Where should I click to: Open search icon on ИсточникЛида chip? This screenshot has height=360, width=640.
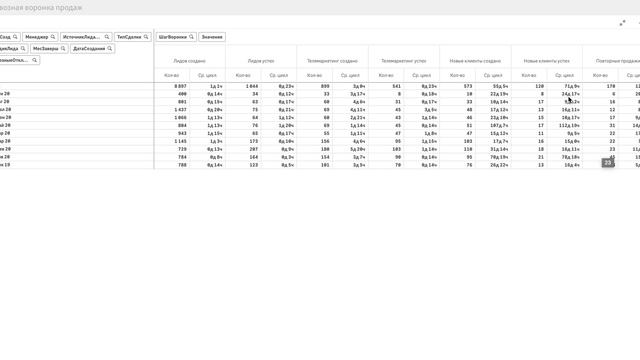coord(107,37)
